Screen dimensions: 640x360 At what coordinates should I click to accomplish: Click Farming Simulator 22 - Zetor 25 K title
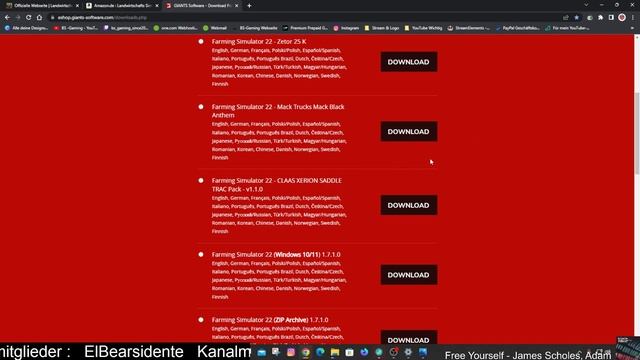[x=259, y=42]
